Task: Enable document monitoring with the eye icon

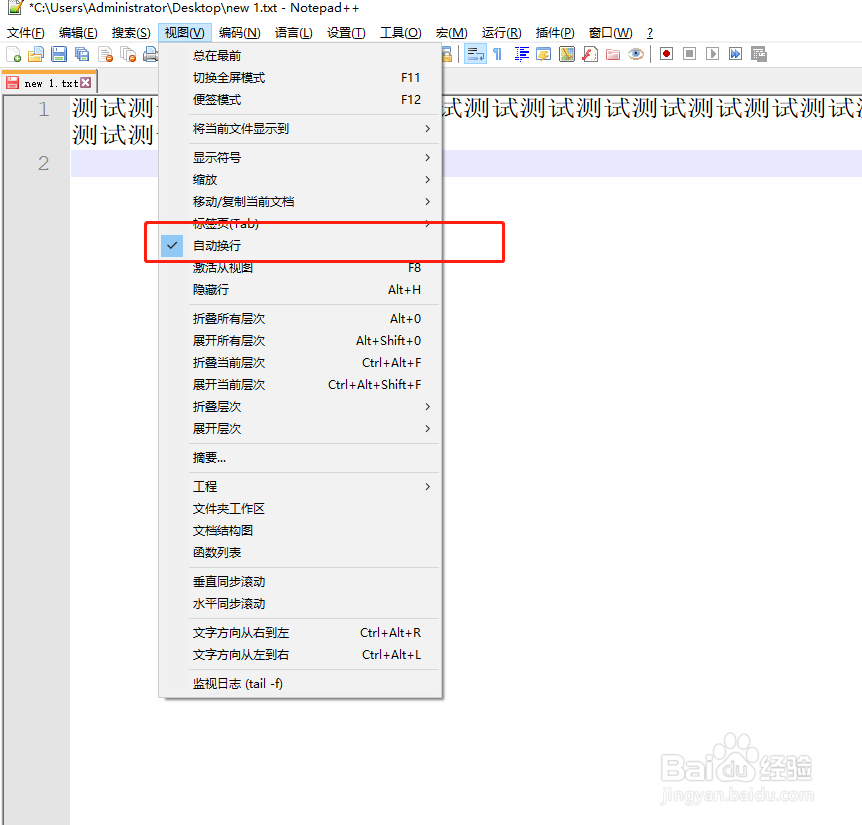Action: click(636, 53)
